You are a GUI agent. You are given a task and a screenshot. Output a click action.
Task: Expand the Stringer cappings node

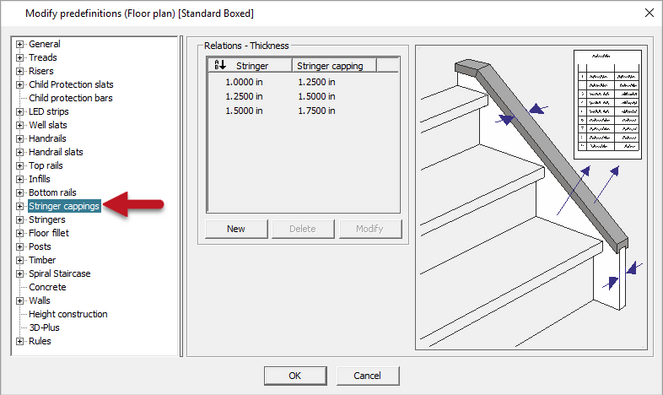coord(19,206)
